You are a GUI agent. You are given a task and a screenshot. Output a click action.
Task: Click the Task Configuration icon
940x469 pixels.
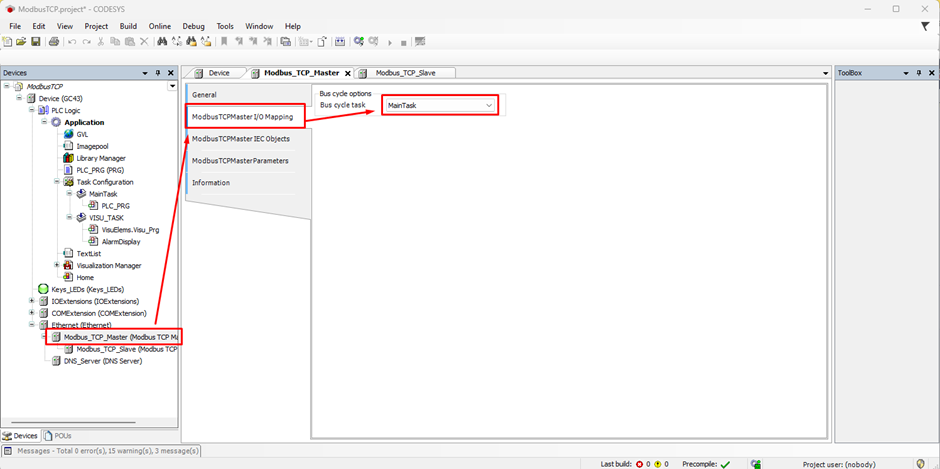68,182
